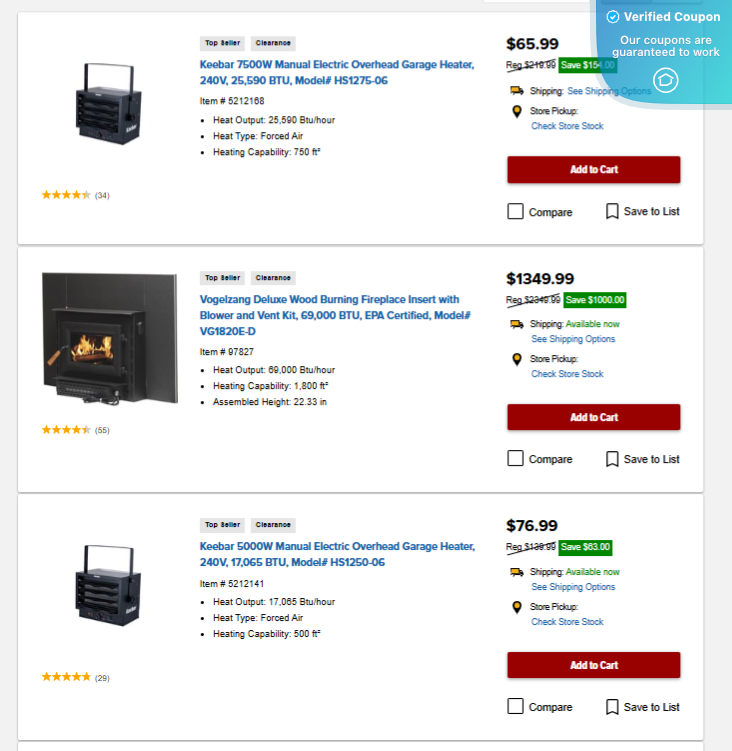Click the Verified Coupon checkmark badge icon
The width and height of the screenshot is (732, 751).
(x=613, y=17)
